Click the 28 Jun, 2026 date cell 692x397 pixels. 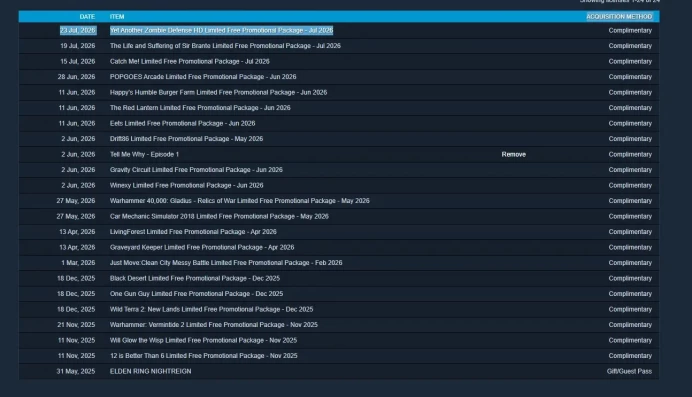click(76, 77)
